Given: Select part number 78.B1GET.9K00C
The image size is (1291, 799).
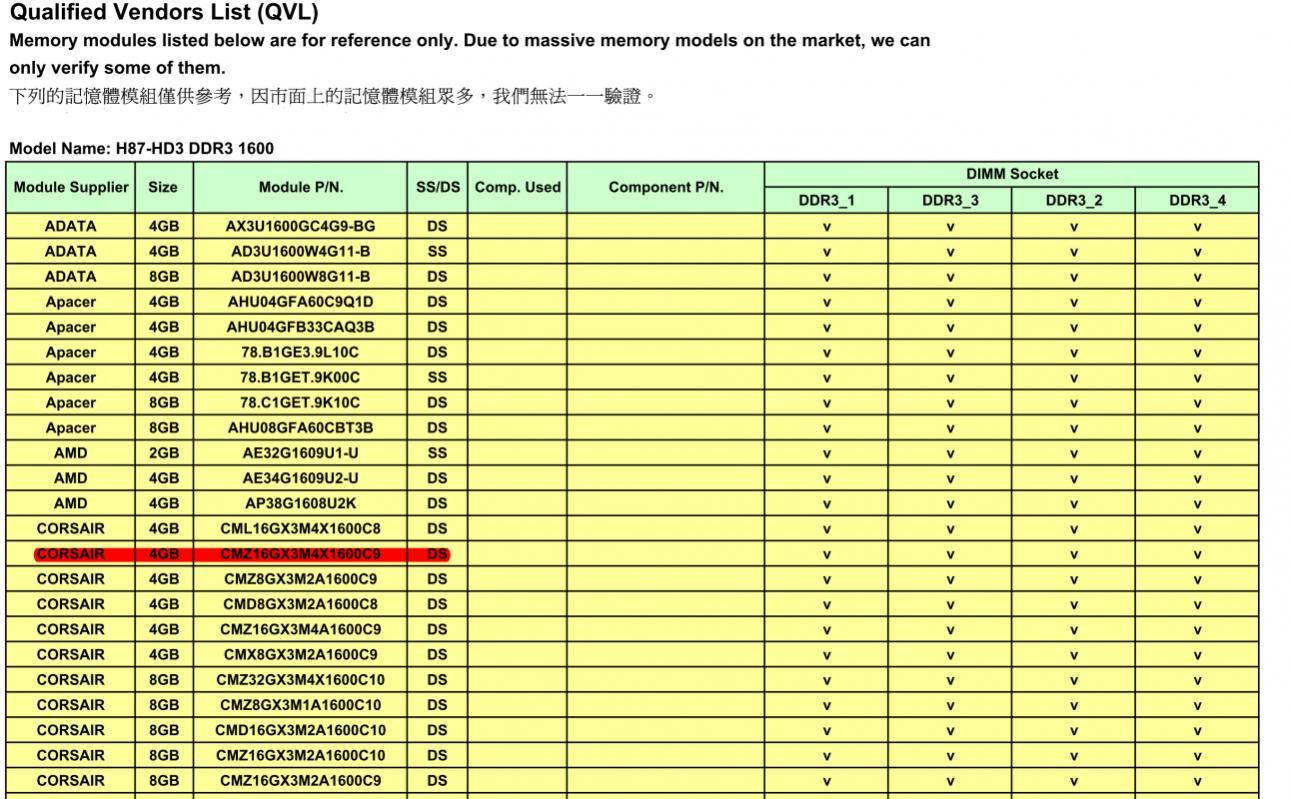Looking at the screenshot, I should (300, 377).
